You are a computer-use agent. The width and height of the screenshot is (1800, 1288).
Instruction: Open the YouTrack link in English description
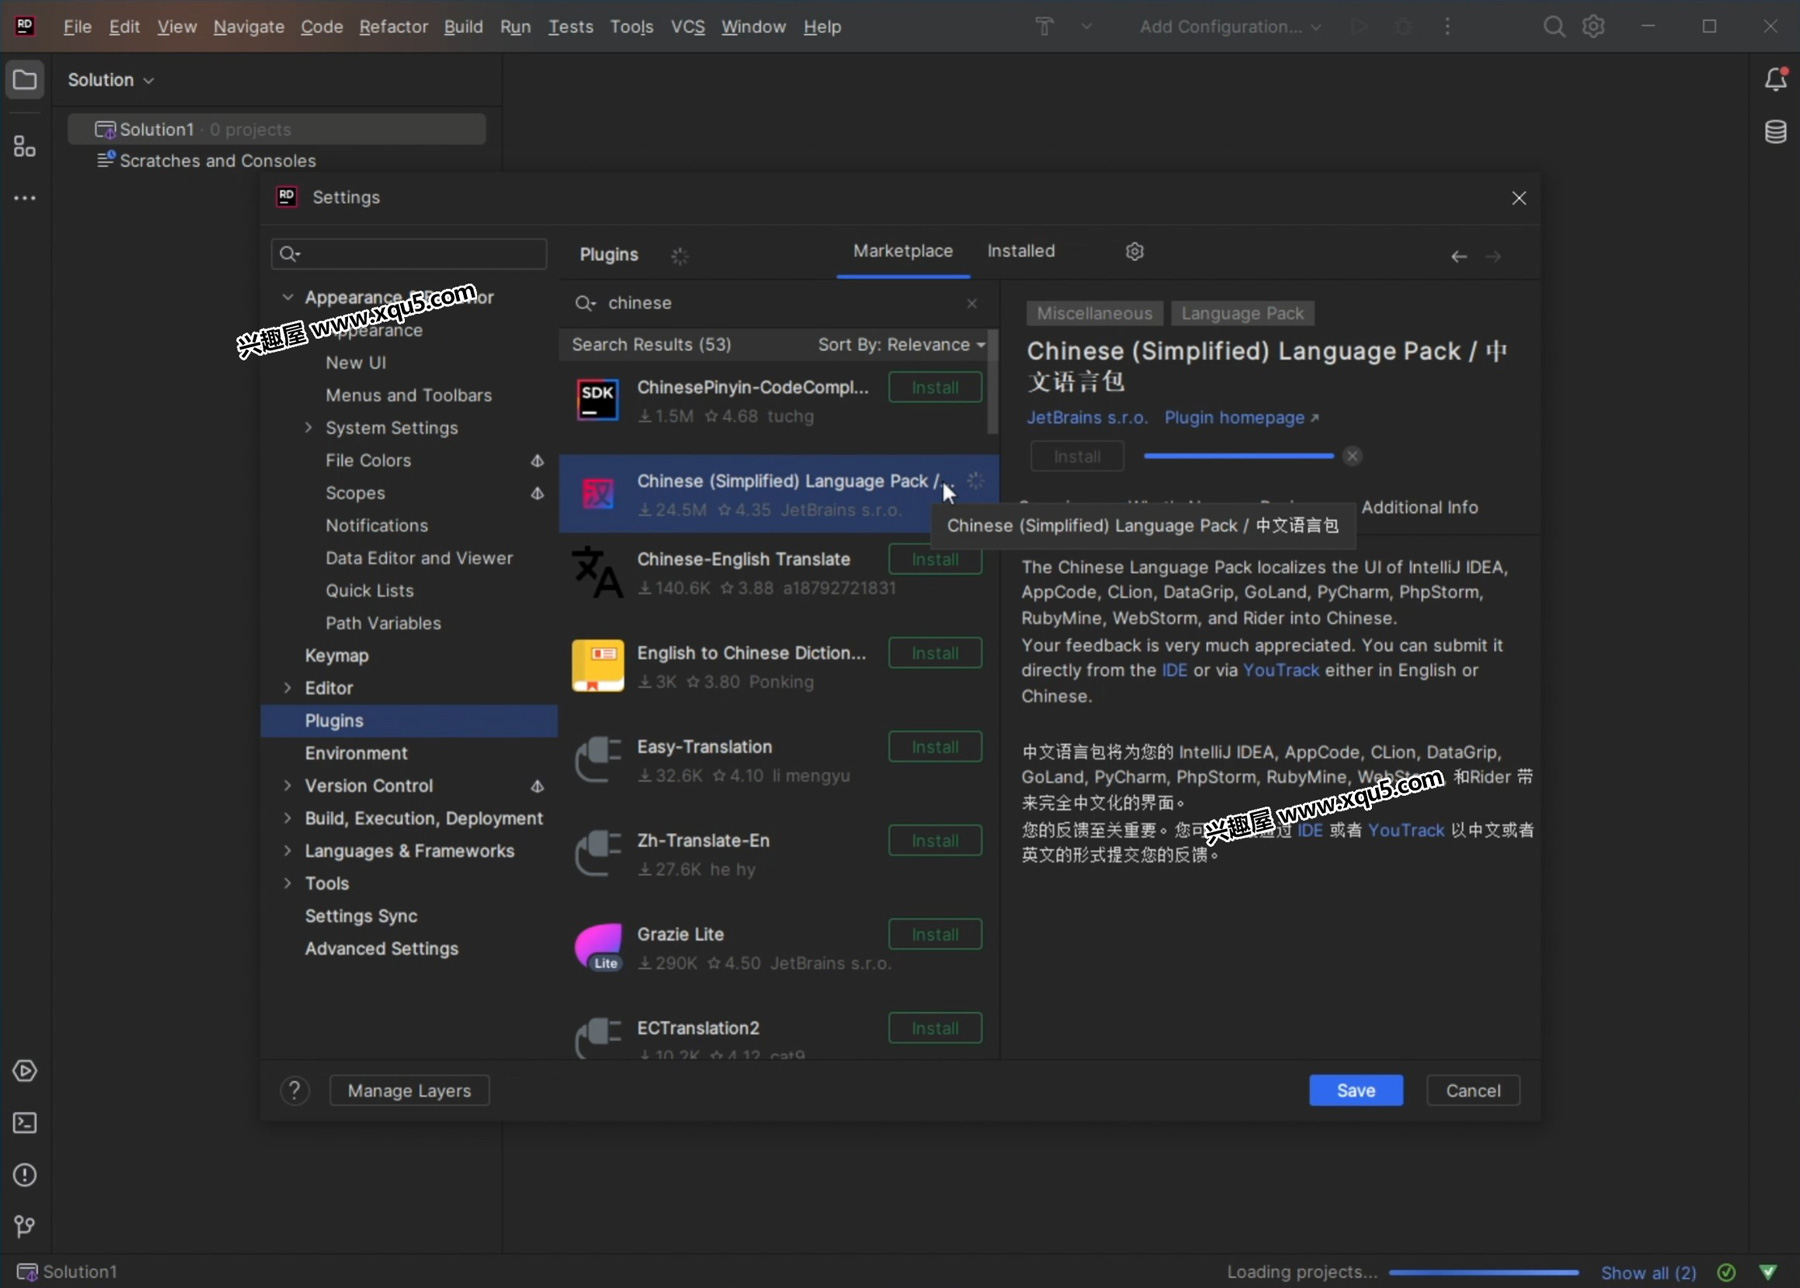click(x=1280, y=671)
